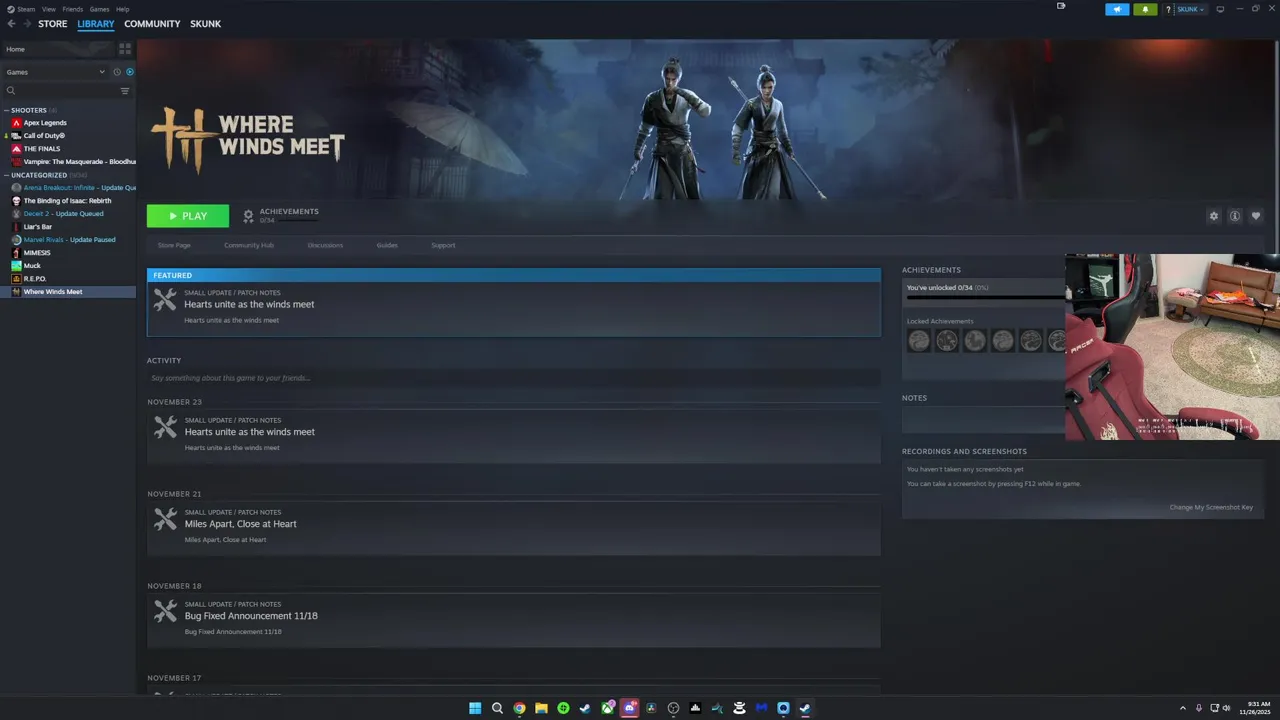This screenshot has width=1280, height=720.
Task: Show hidden system tray icons chevron
Action: click(1183, 708)
